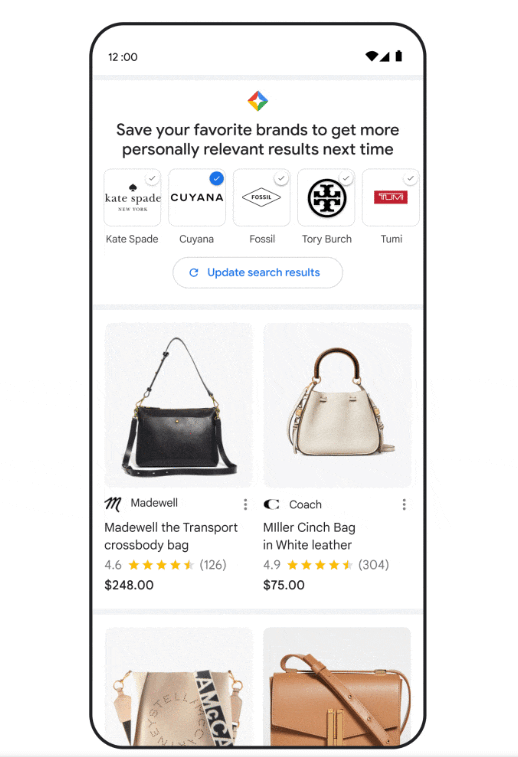Image resolution: width=518 pixels, height=757 pixels.
Task: Click the black Madewell crossbody bag image
Action: tap(178, 405)
